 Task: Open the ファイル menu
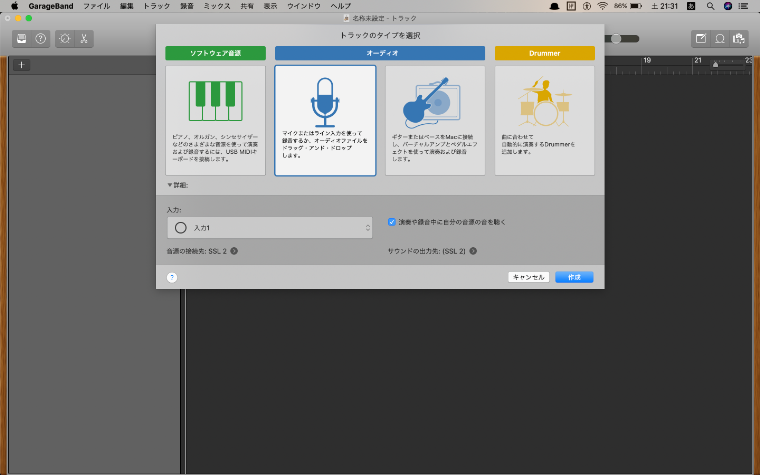coord(97,6)
